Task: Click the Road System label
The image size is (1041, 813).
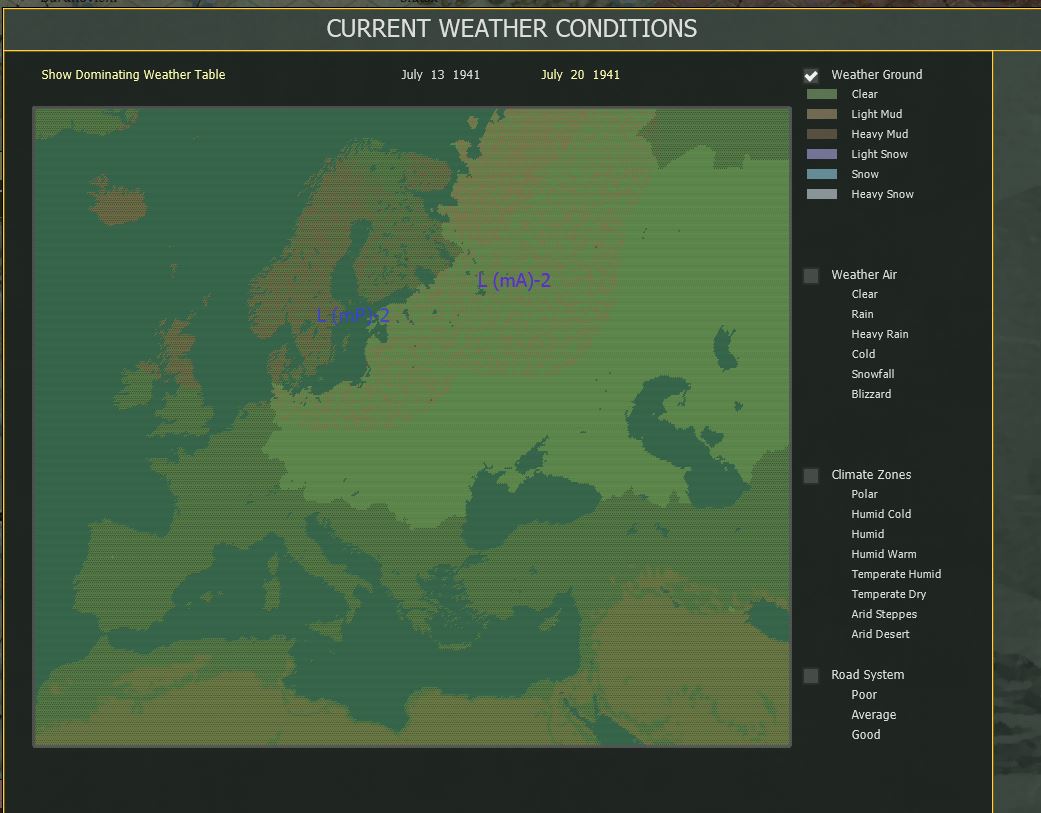Action: (x=868, y=675)
